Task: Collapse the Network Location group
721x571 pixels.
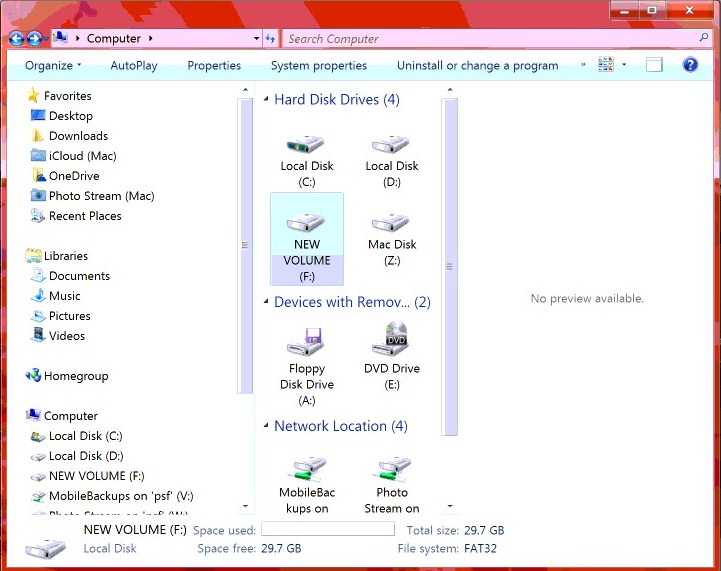Action: pyautogui.click(x=266, y=426)
